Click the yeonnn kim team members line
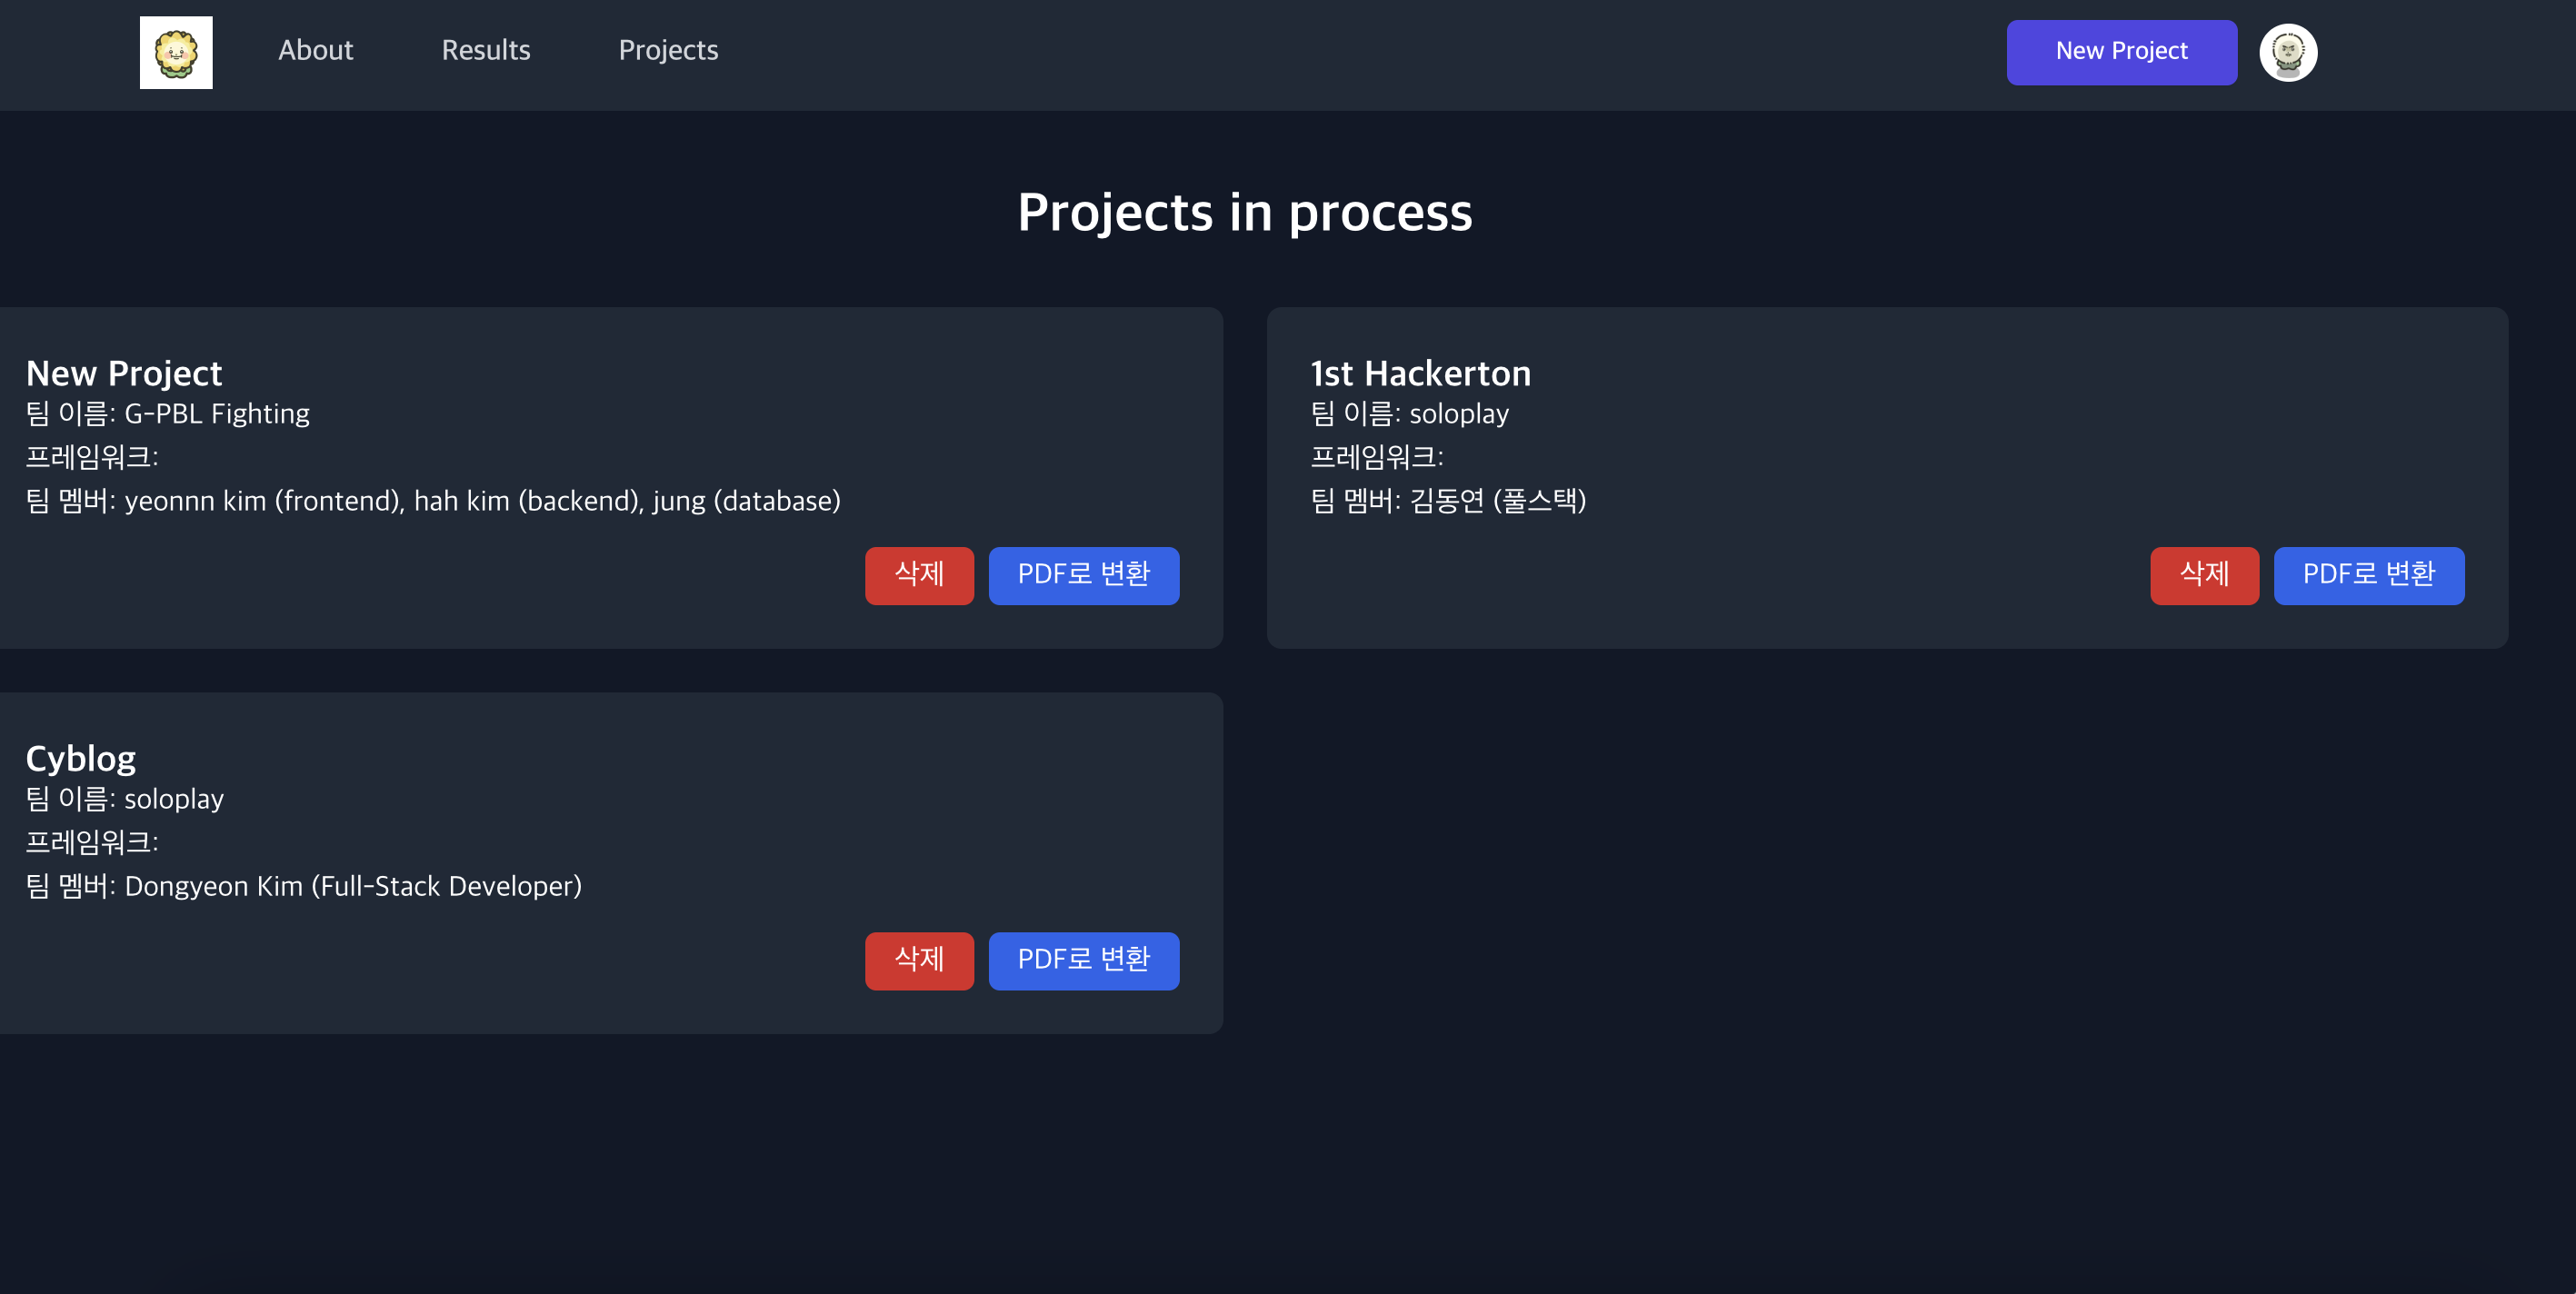 point(432,500)
